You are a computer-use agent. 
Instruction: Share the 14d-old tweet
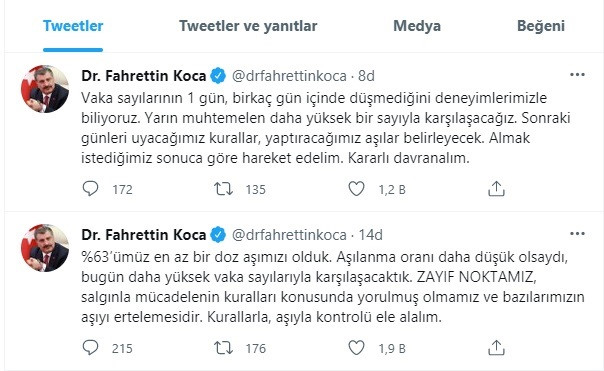[x=496, y=348]
